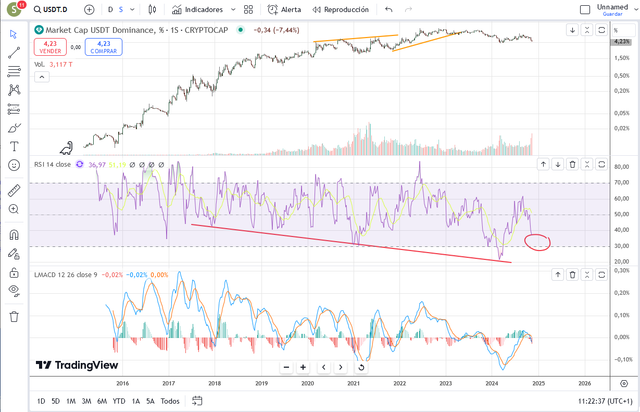Click the 4,23 COMPRAR buy button

[104, 47]
